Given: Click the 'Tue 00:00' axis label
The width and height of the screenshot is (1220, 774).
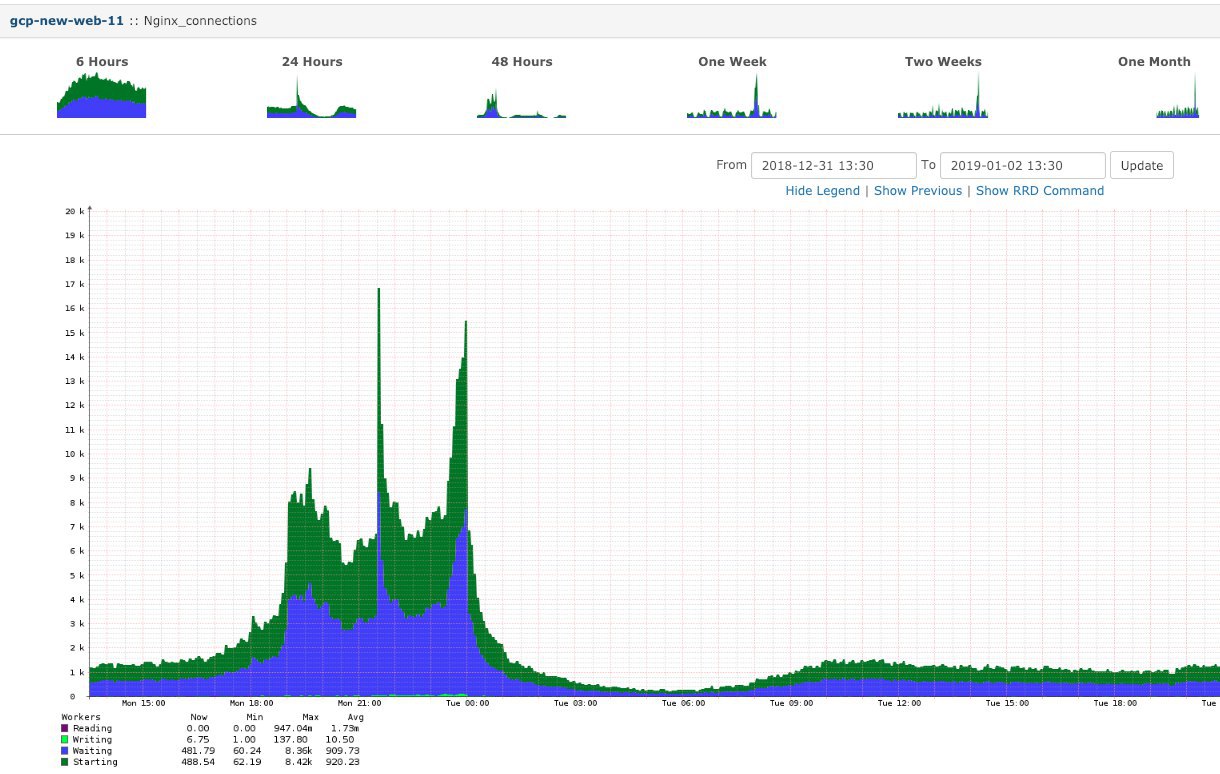Looking at the screenshot, I should pos(468,703).
